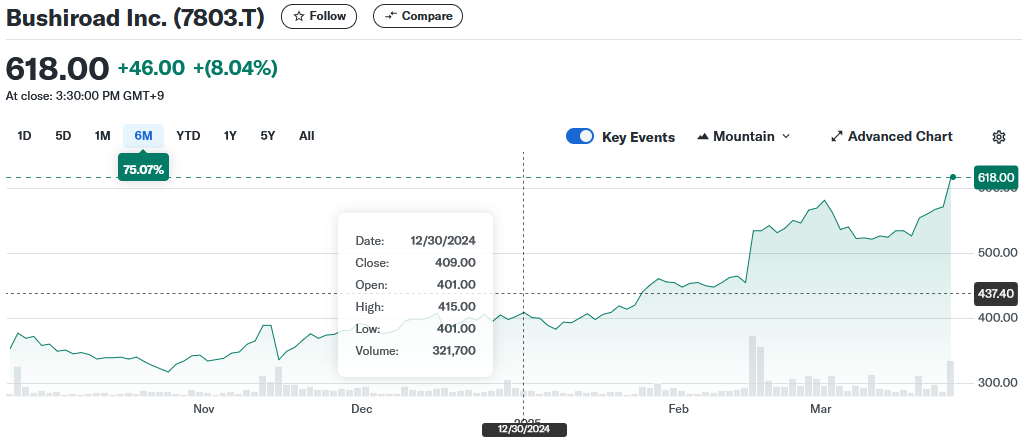Click the tooltip Close value 409.00
The height and width of the screenshot is (439, 1030).
(x=455, y=263)
